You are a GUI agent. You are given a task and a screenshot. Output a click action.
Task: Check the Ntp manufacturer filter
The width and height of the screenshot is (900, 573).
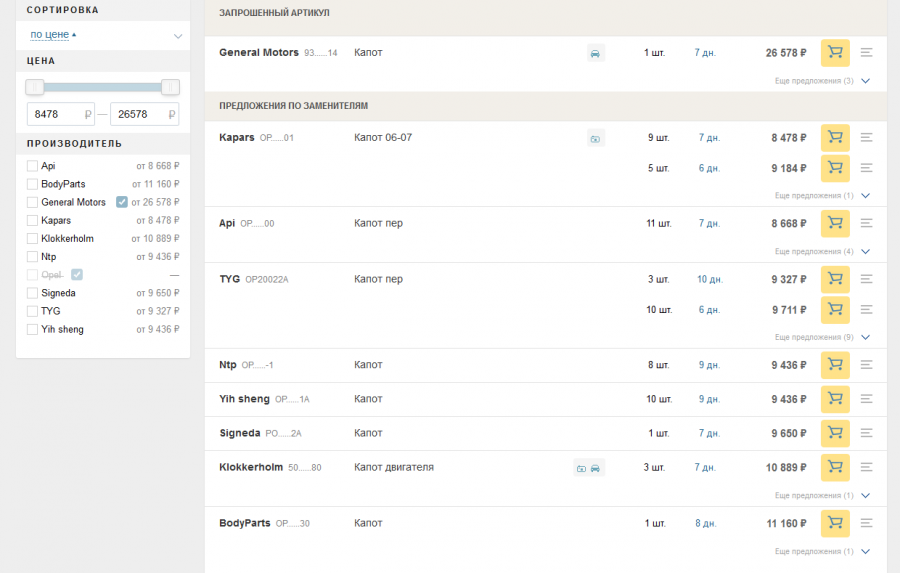pyautogui.click(x=32, y=257)
